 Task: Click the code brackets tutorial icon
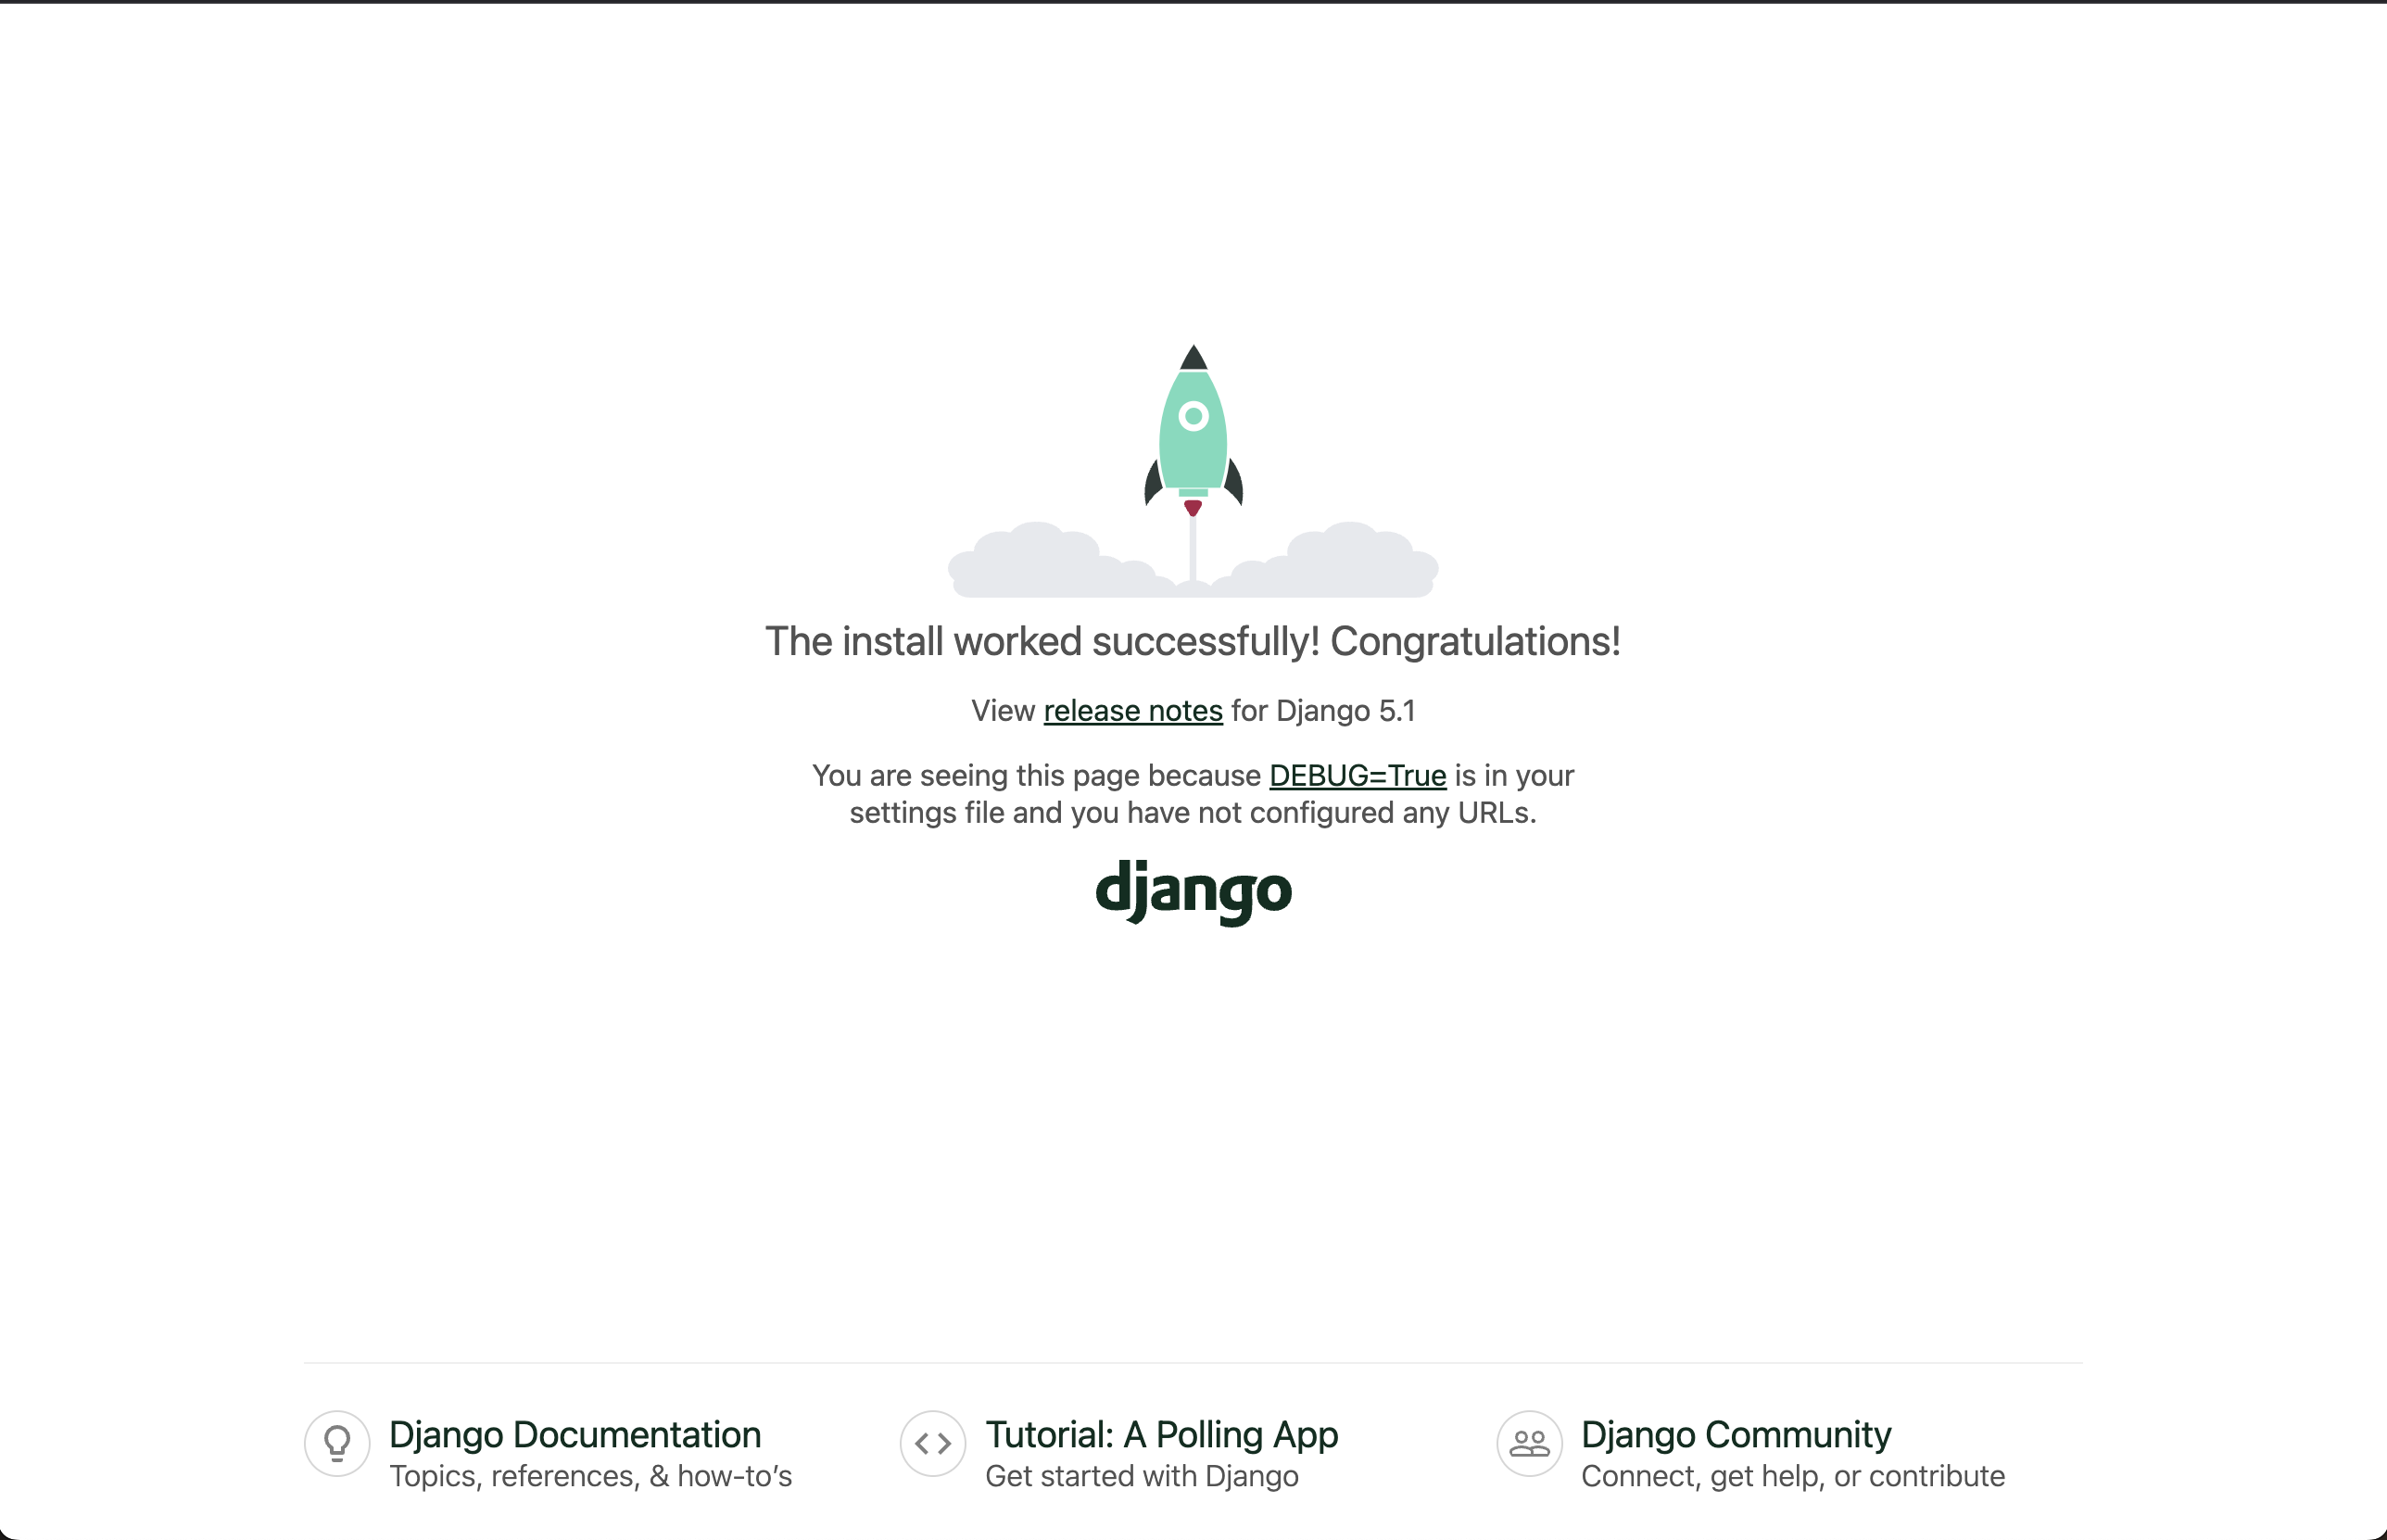pyautogui.click(x=932, y=1443)
